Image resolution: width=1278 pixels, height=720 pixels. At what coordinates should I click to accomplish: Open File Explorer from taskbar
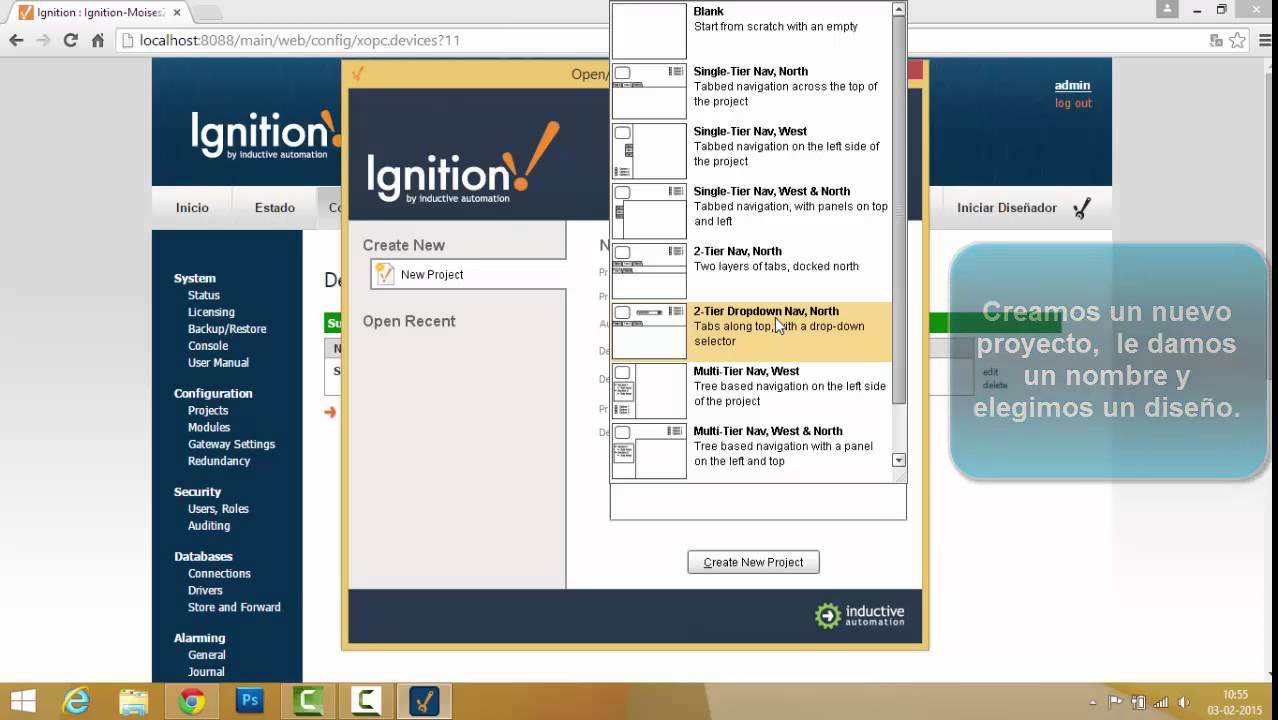point(133,701)
